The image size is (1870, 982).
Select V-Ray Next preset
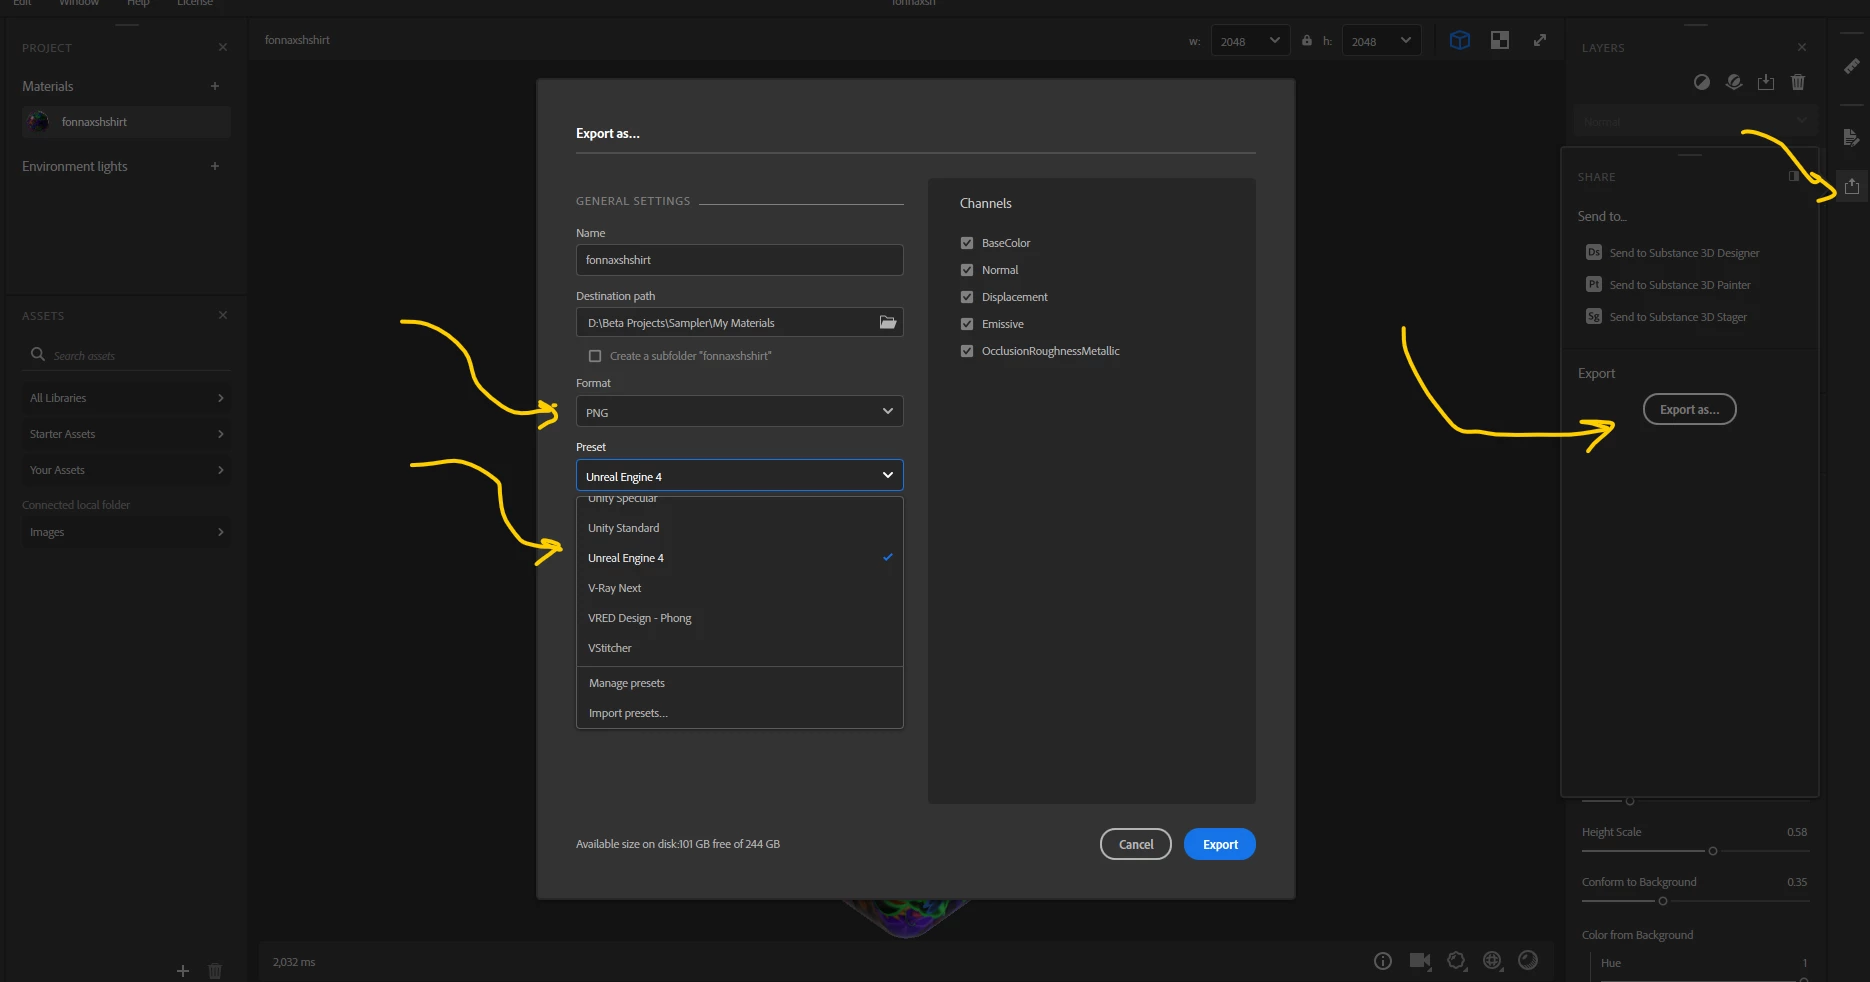(x=740, y=588)
